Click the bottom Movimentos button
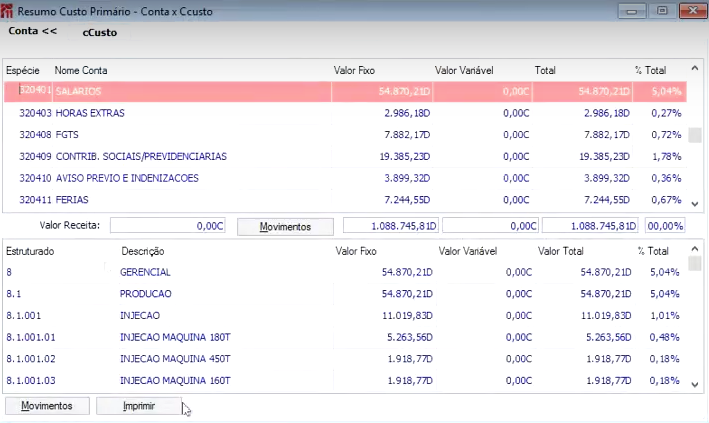Viewport: 709px width, 423px height. coord(47,406)
